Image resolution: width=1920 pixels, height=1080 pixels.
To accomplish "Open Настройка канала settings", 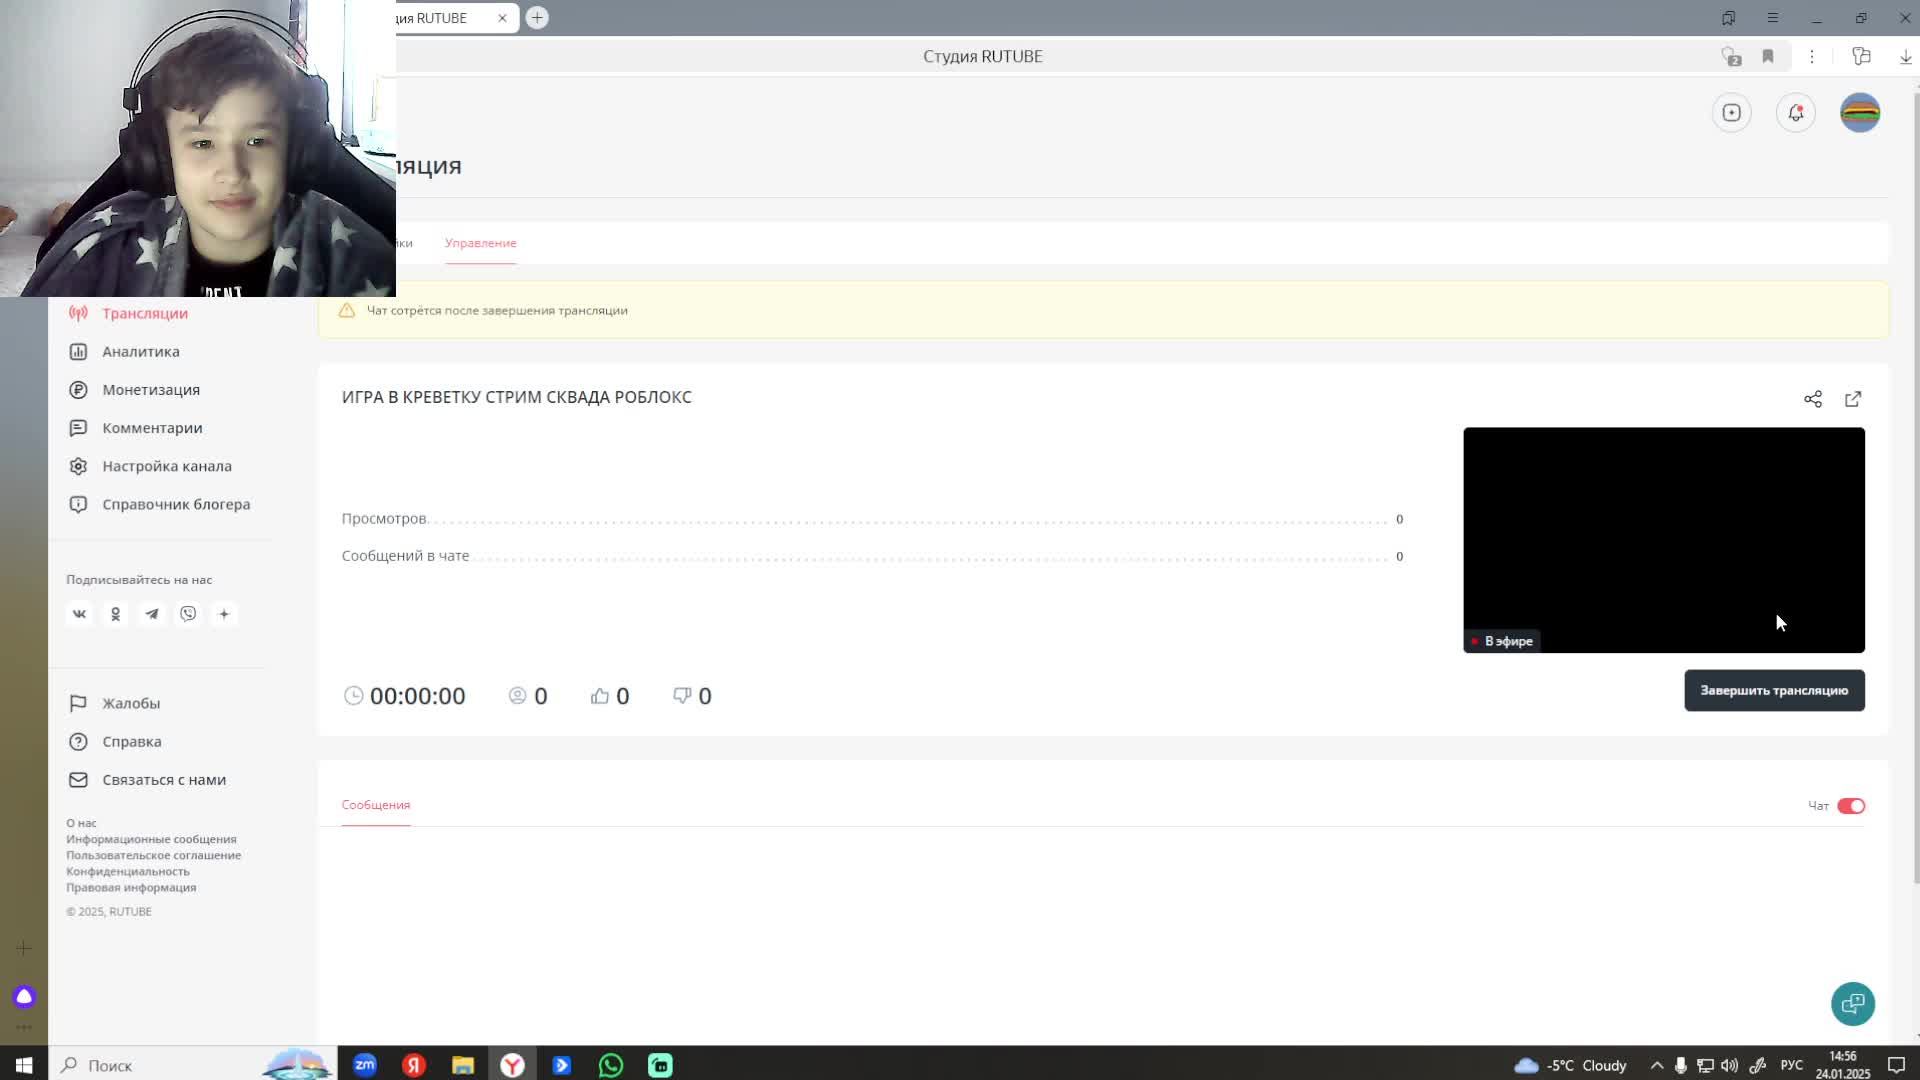I will pos(150,466).
